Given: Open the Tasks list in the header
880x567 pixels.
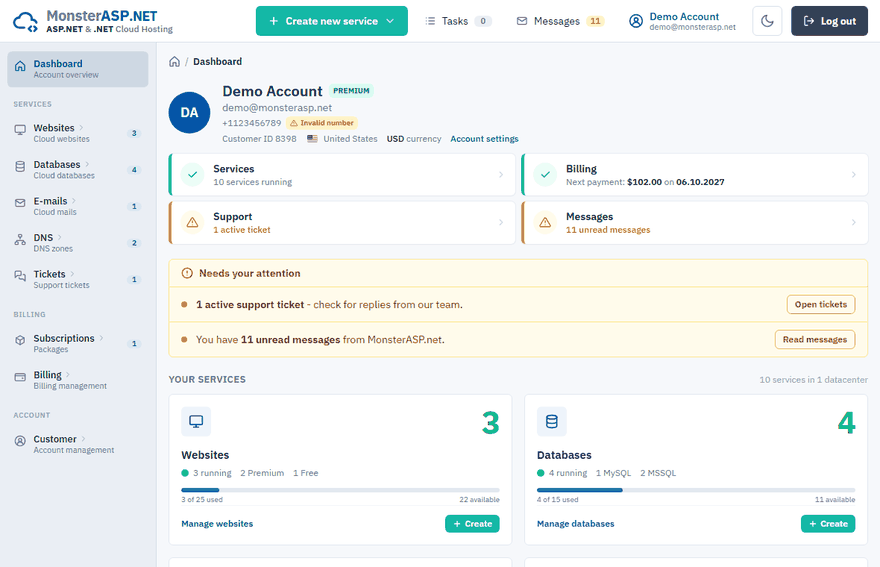Looking at the screenshot, I should point(458,21).
